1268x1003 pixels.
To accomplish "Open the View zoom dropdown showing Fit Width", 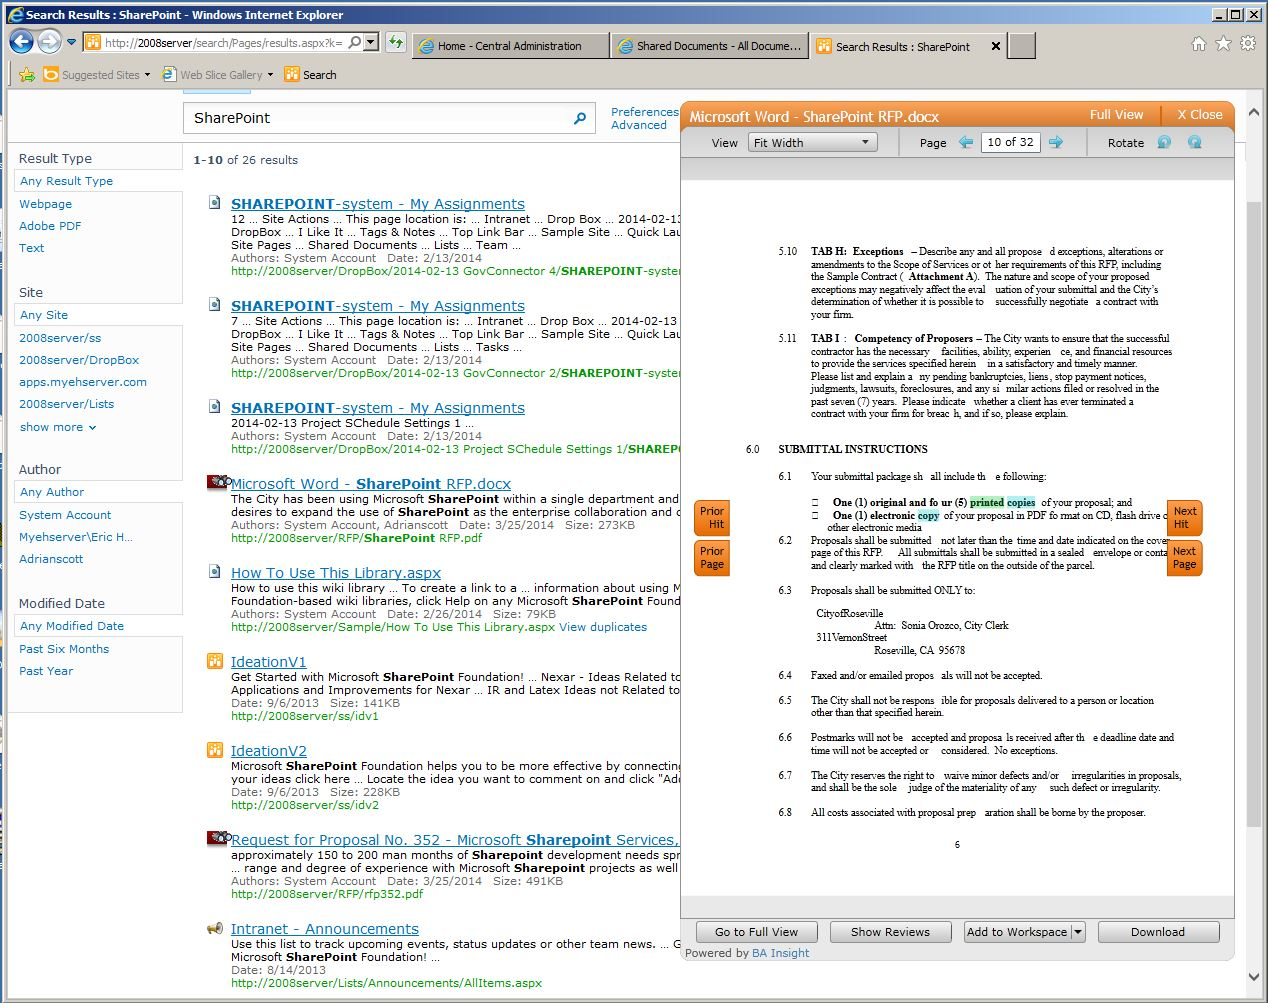I will coord(812,143).
